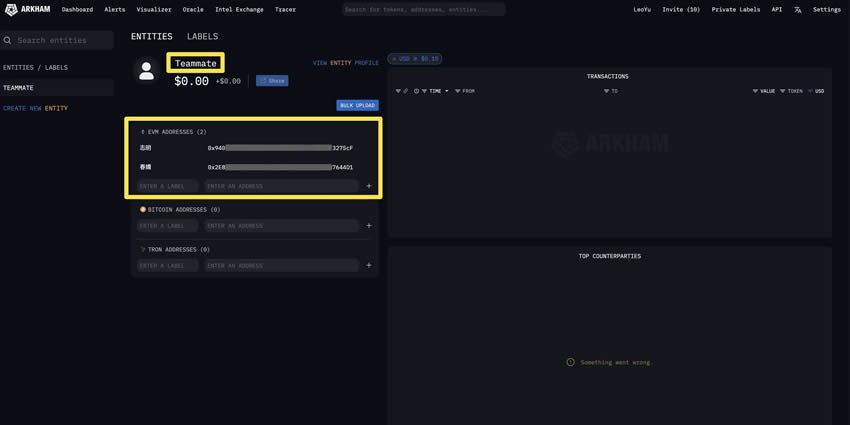Image resolution: width=850 pixels, height=425 pixels.
Task: Click the language translate icon
Action: point(798,10)
